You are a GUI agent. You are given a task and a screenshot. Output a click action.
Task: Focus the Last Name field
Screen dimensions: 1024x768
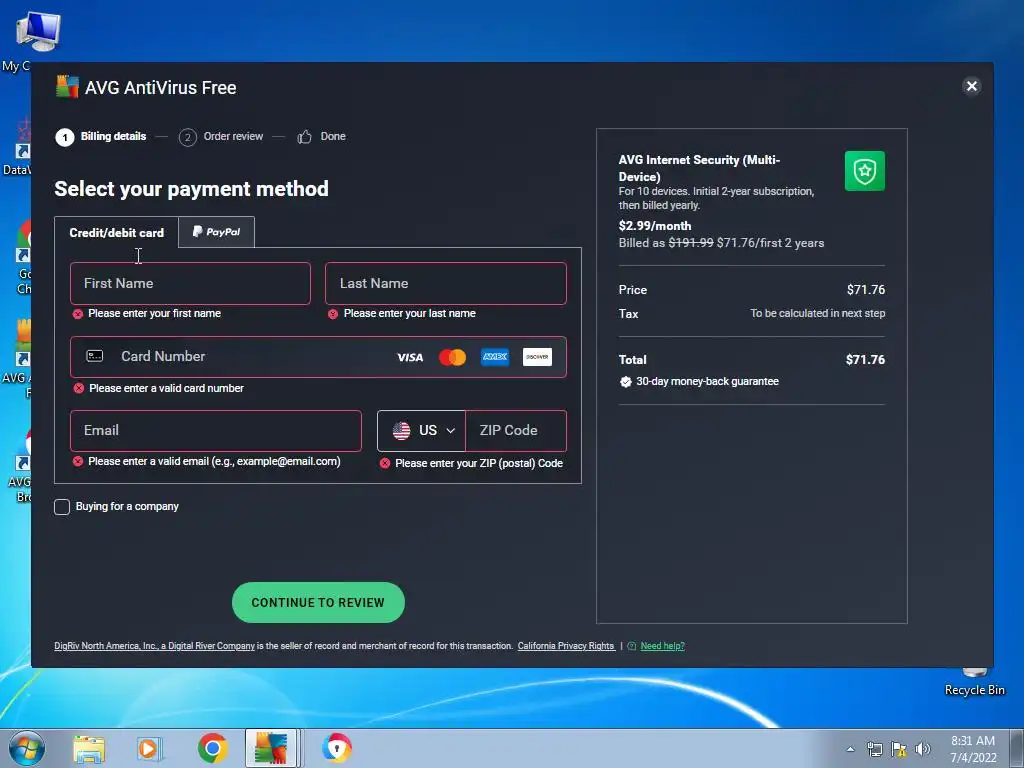point(445,283)
